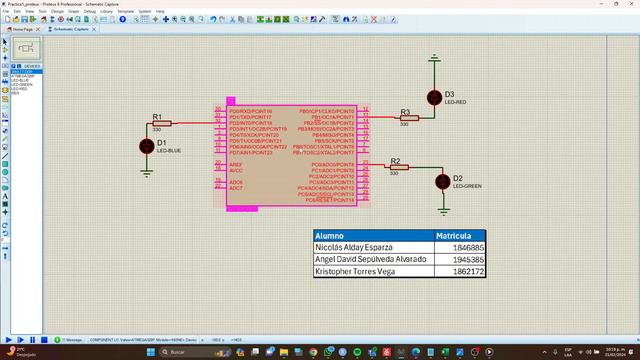Click the binoculars search icon
Screen dimensions: 640x360
click(x=346, y=19)
